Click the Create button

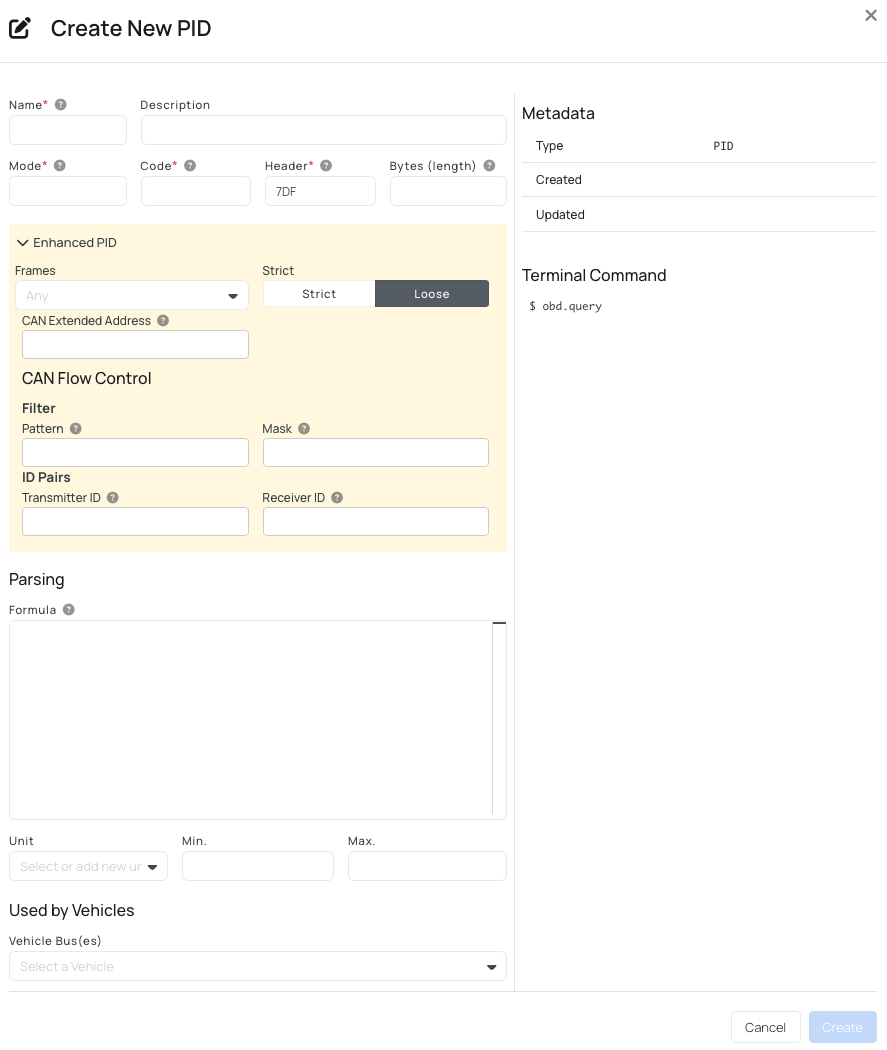click(842, 1027)
